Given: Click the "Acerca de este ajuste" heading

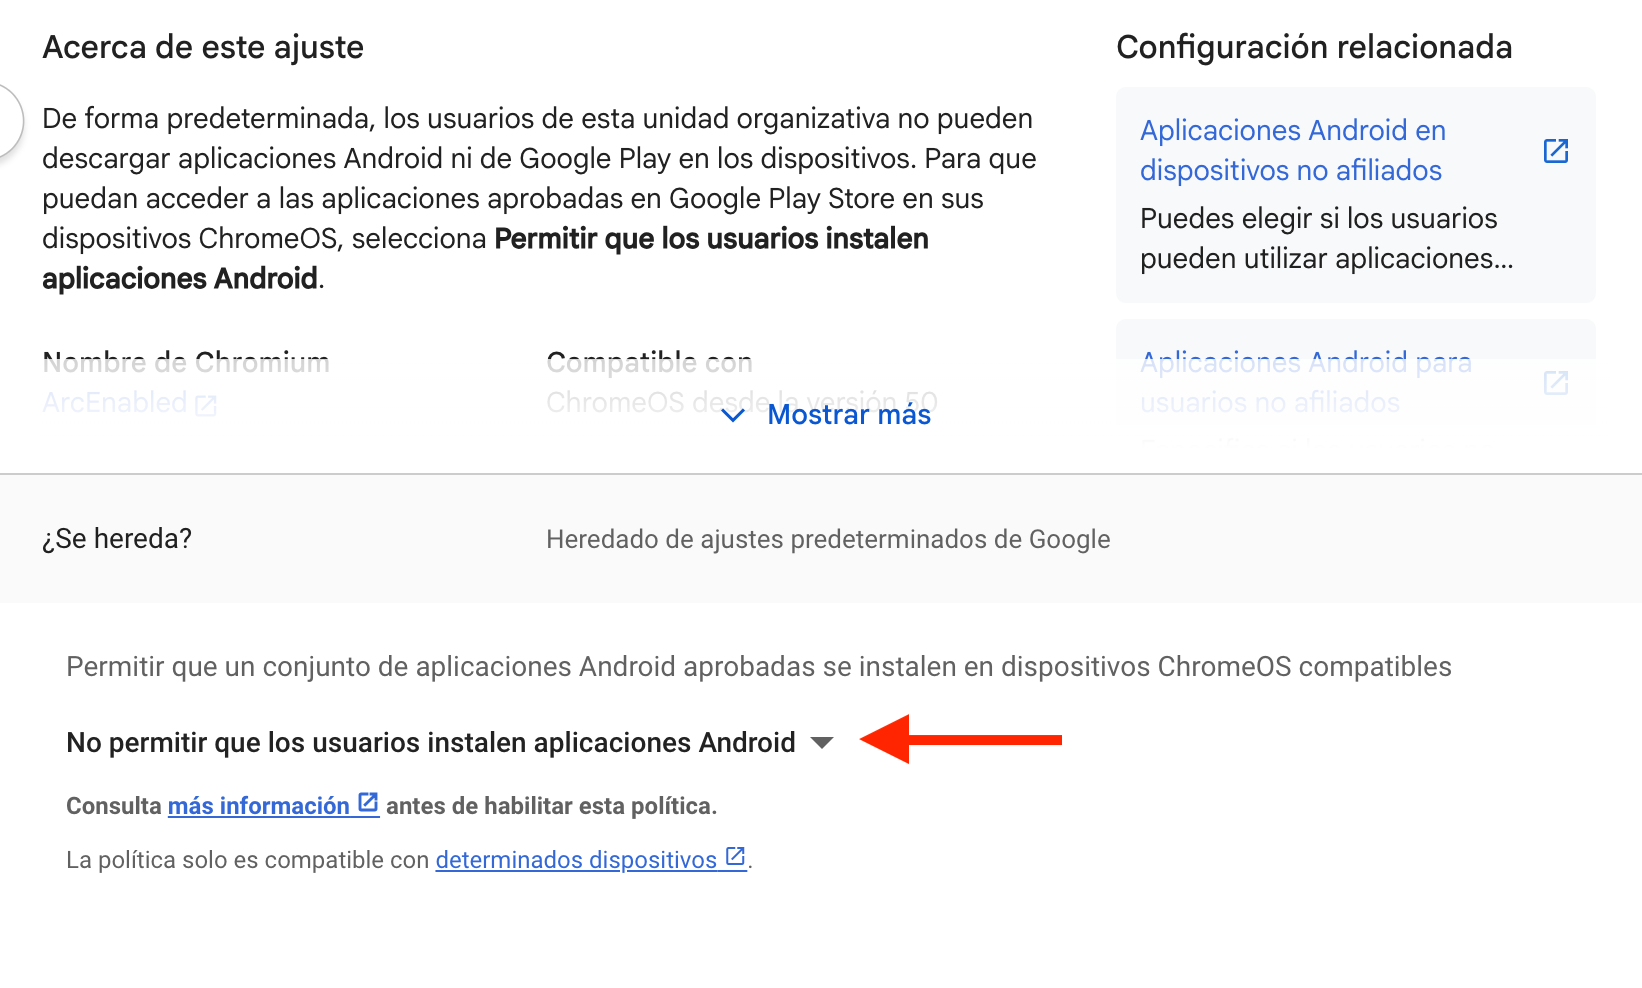Looking at the screenshot, I should pos(203,47).
